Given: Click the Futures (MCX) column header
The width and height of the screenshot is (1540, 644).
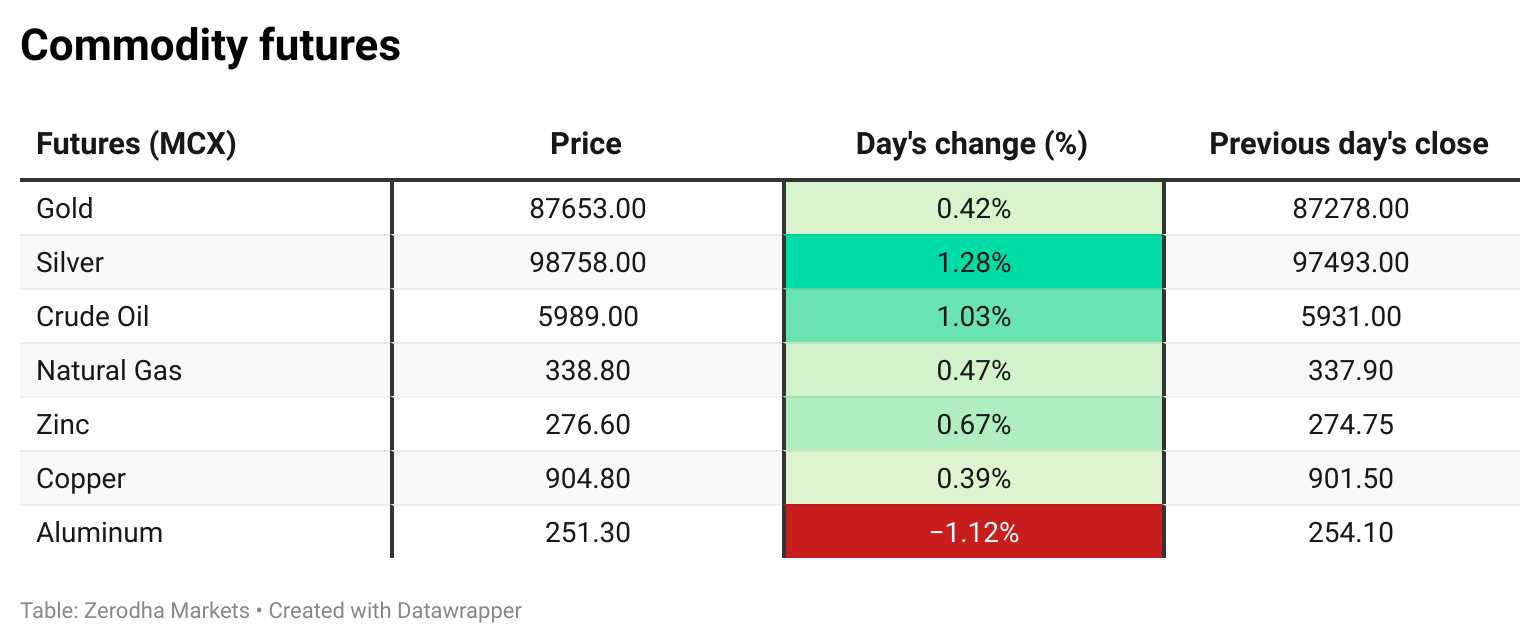Looking at the screenshot, I should (x=136, y=144).
